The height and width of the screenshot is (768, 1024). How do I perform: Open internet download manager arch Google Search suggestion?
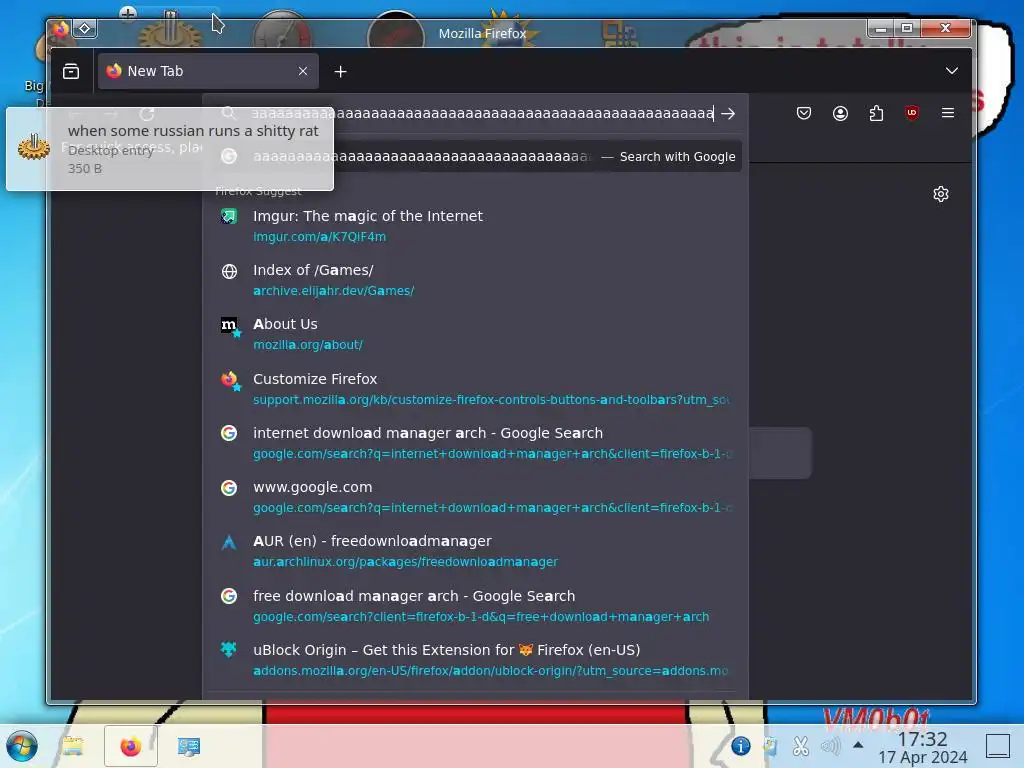[475, 443]
